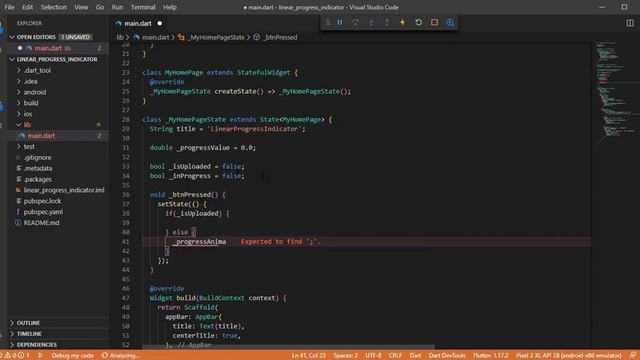Change indentation via Spaces: 2

(x=345, y=356)
